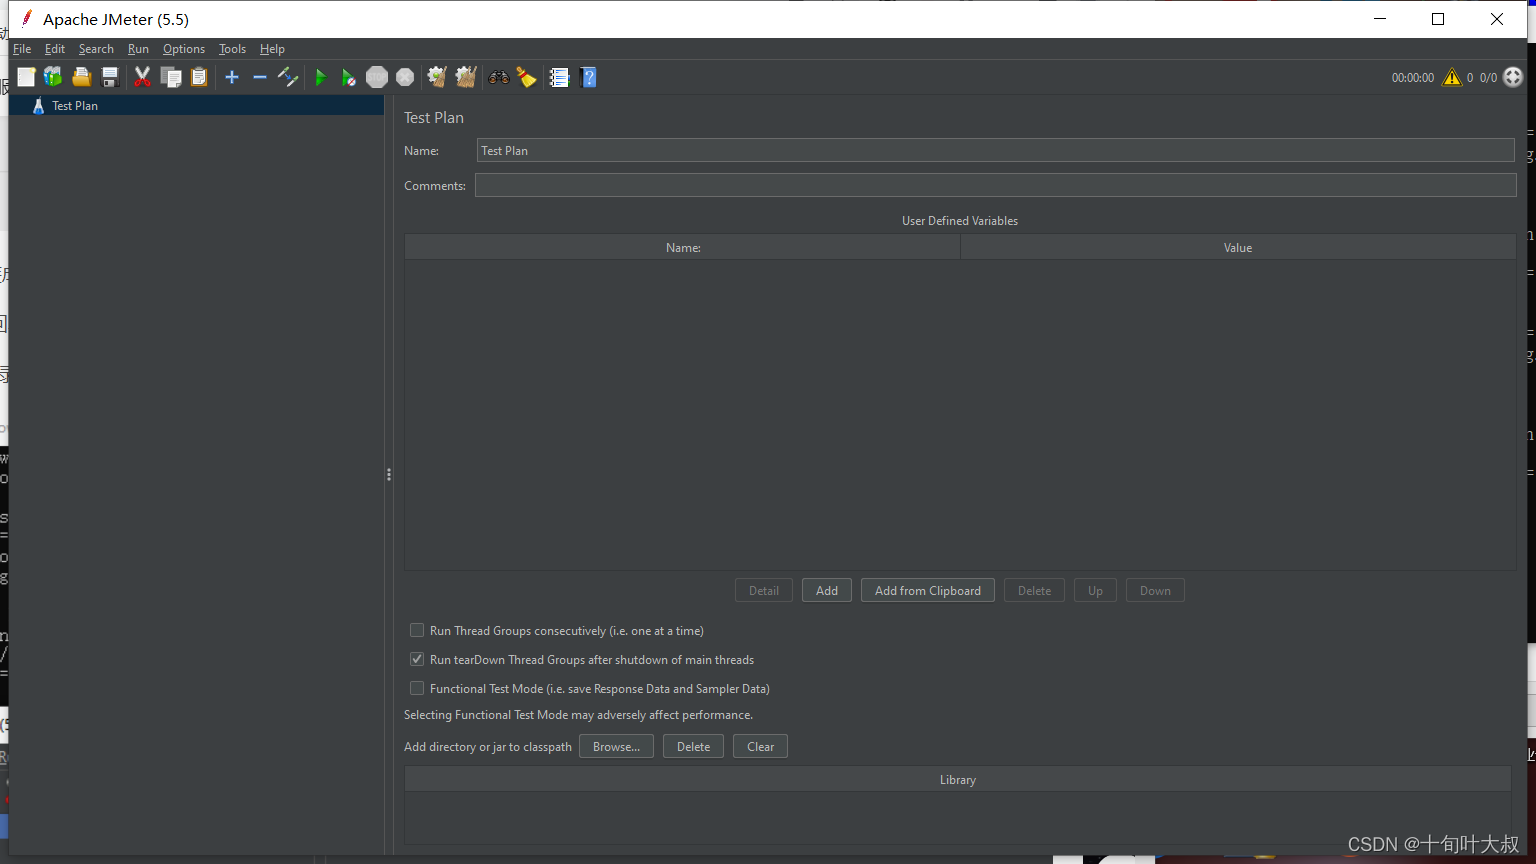Click the Stop test icon

377,77
